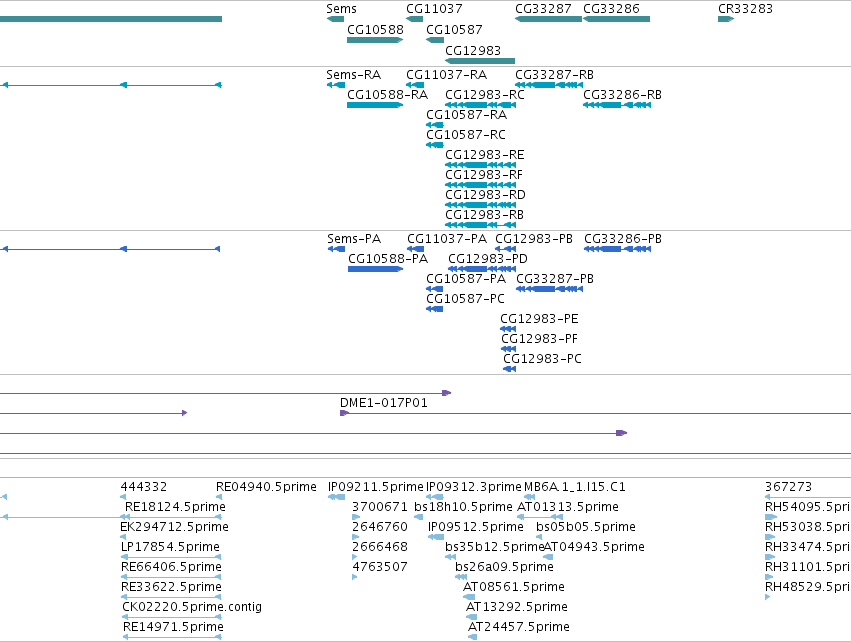Select protein CG12983-PF
The height and width of the screenshot is (642, 851).
[x=509, y=349]
